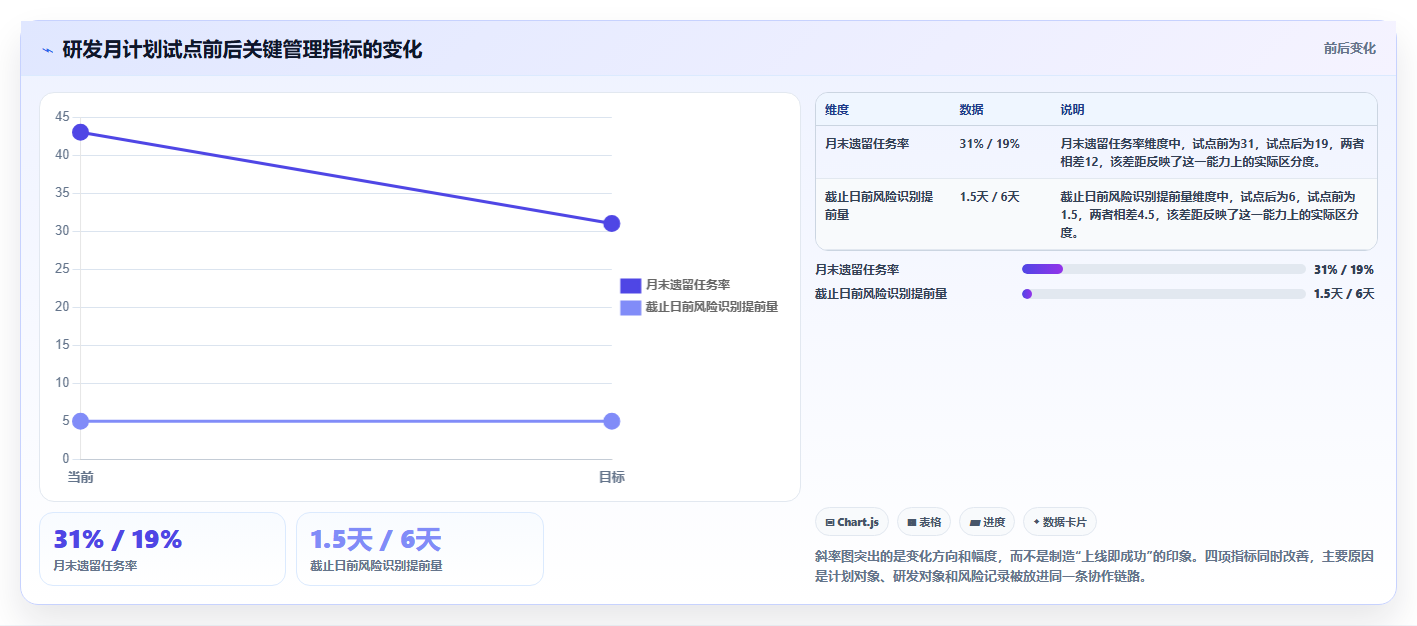
Task: Click the 前后变化 badge in the header
Action: [1349, 48]
